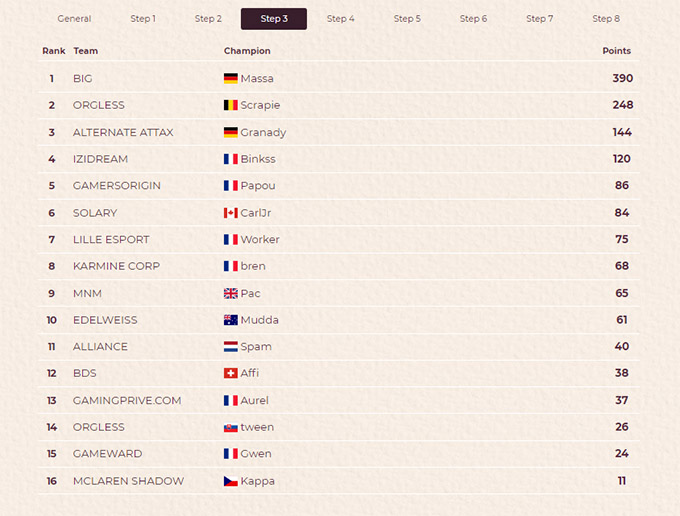The height and width of the screenshot is (516, 680).
Task: Open the Step 2 tab
Action: pos(208,19)
